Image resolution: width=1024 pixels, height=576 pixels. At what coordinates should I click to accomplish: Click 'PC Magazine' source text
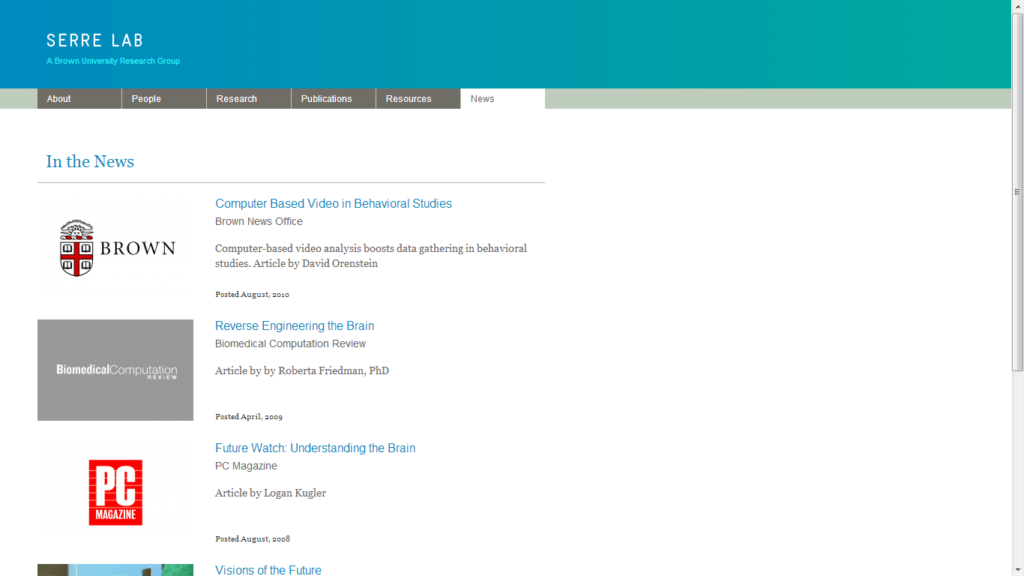pos(246,466)
